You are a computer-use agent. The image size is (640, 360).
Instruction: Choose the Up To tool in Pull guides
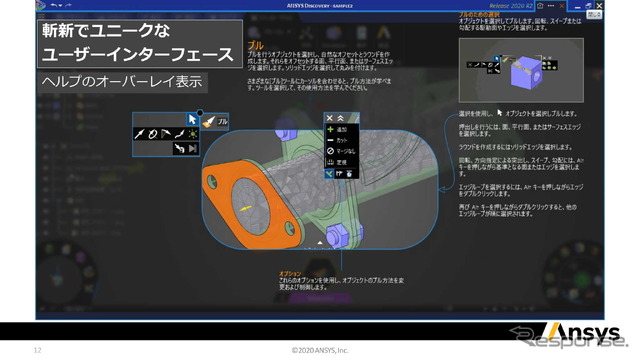click(x=179, y=148)
